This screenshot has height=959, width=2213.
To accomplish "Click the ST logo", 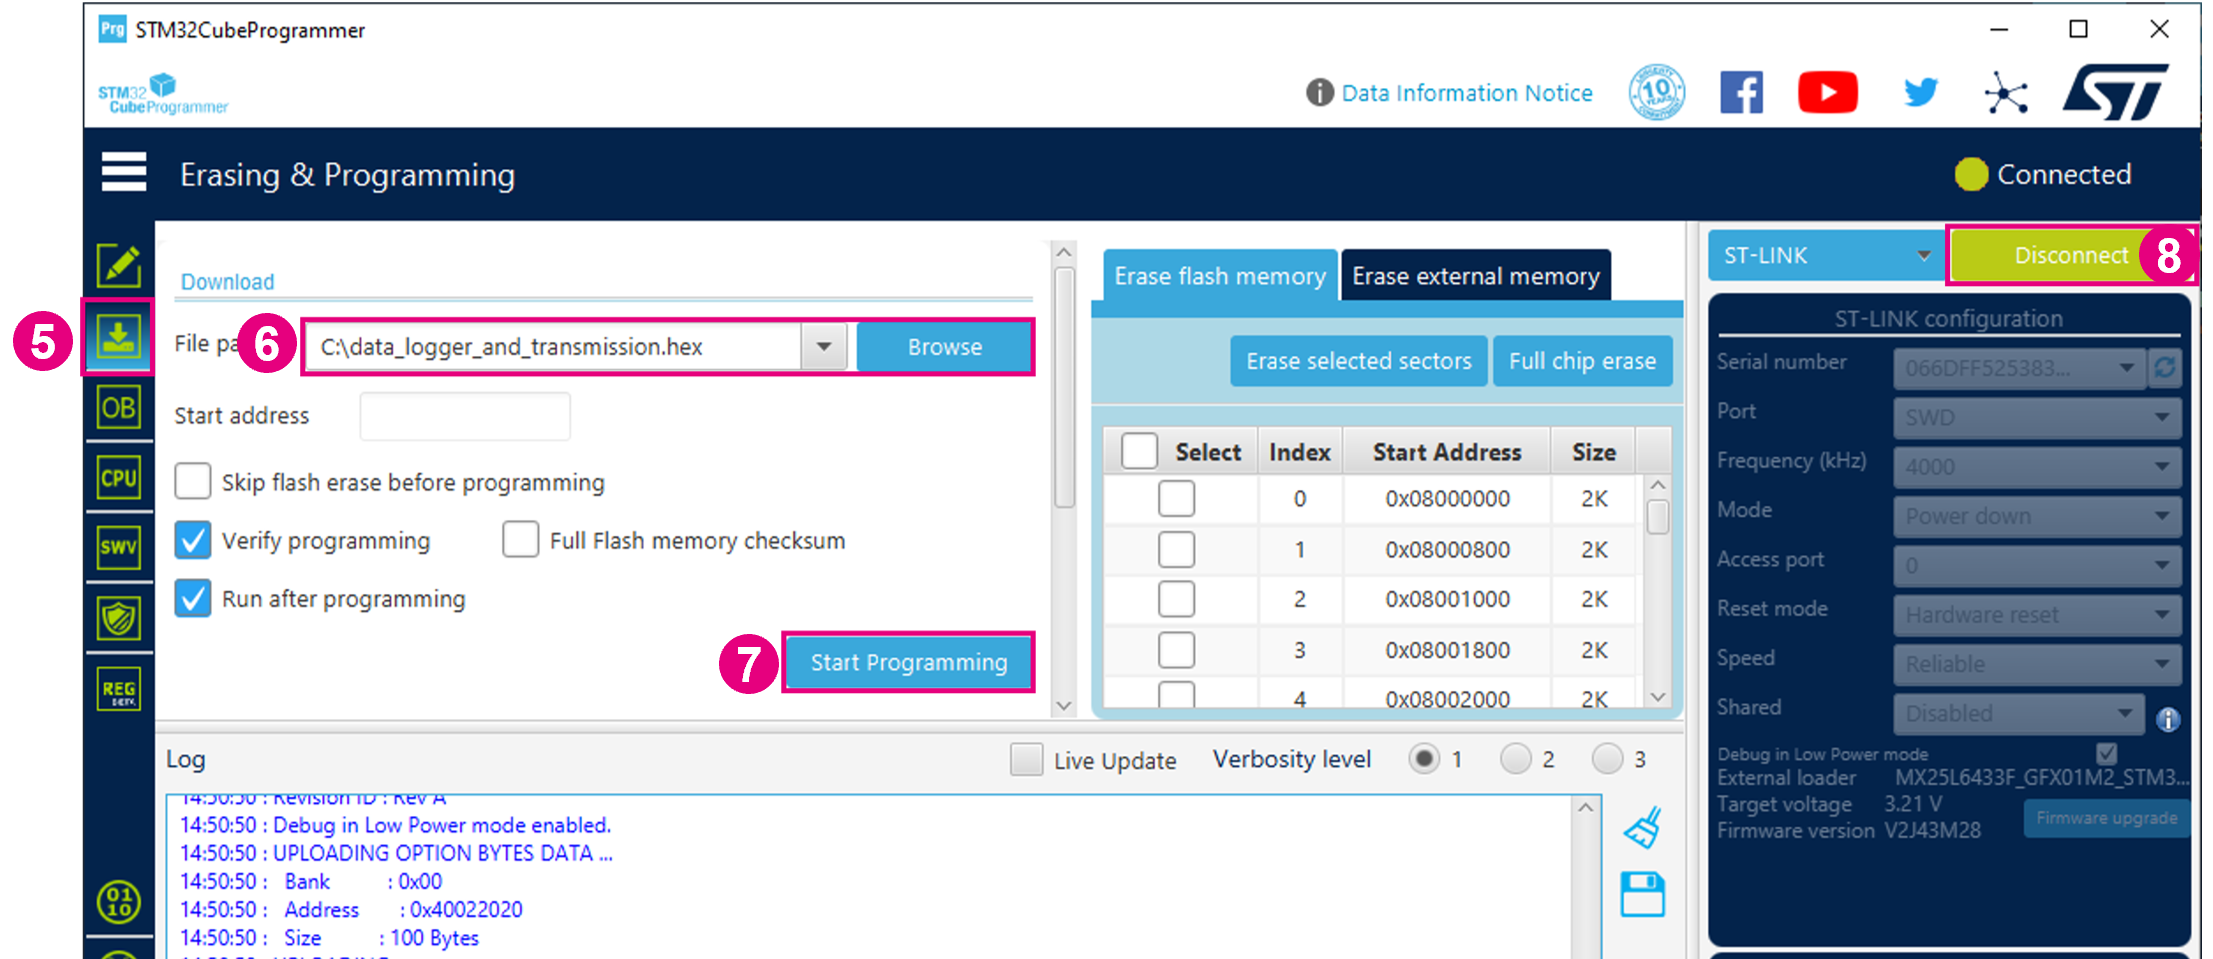I will (2115, 92).
